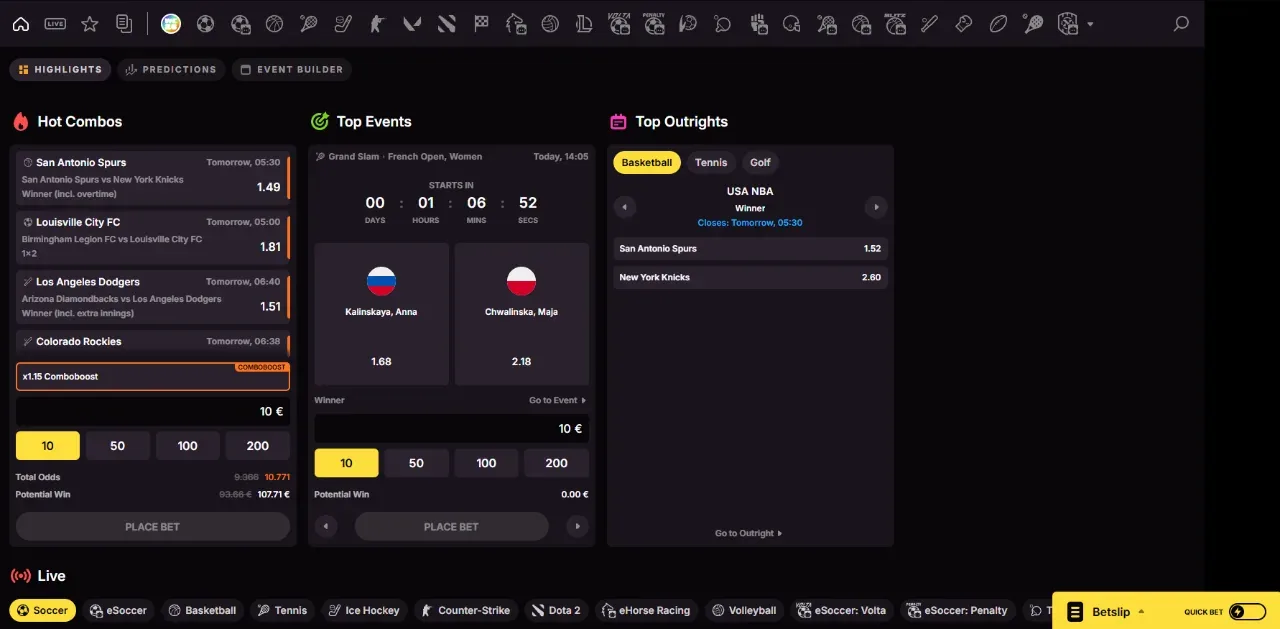
Task: Select the eHorse Racing icon in the top bar
Action: coord(516,24)
